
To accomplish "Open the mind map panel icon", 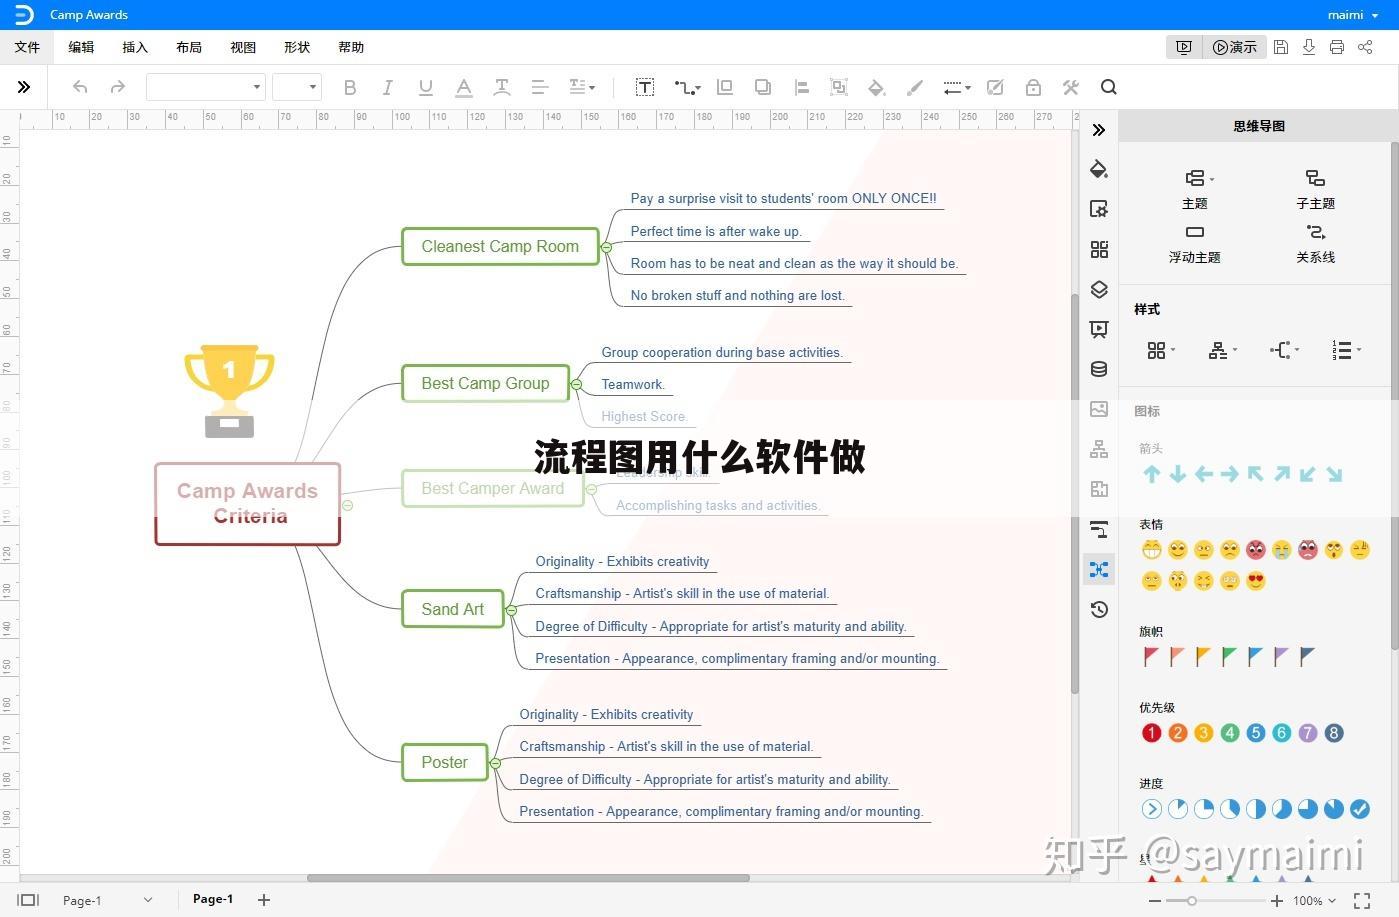I will pos(1099,569).
